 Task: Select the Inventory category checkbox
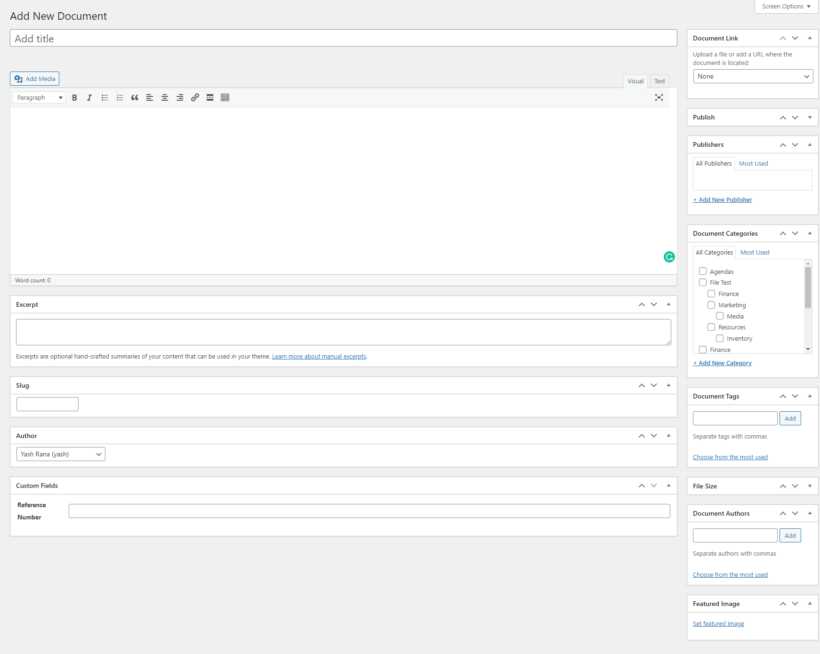(x=720, y=338)
